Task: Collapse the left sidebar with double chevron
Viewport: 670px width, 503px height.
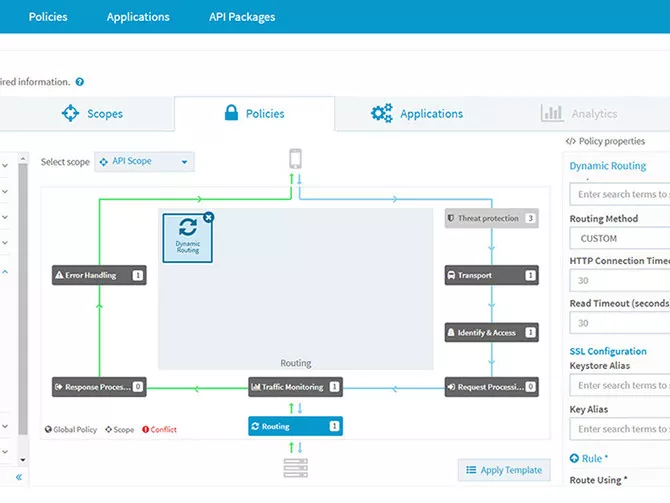Action: 18,477
